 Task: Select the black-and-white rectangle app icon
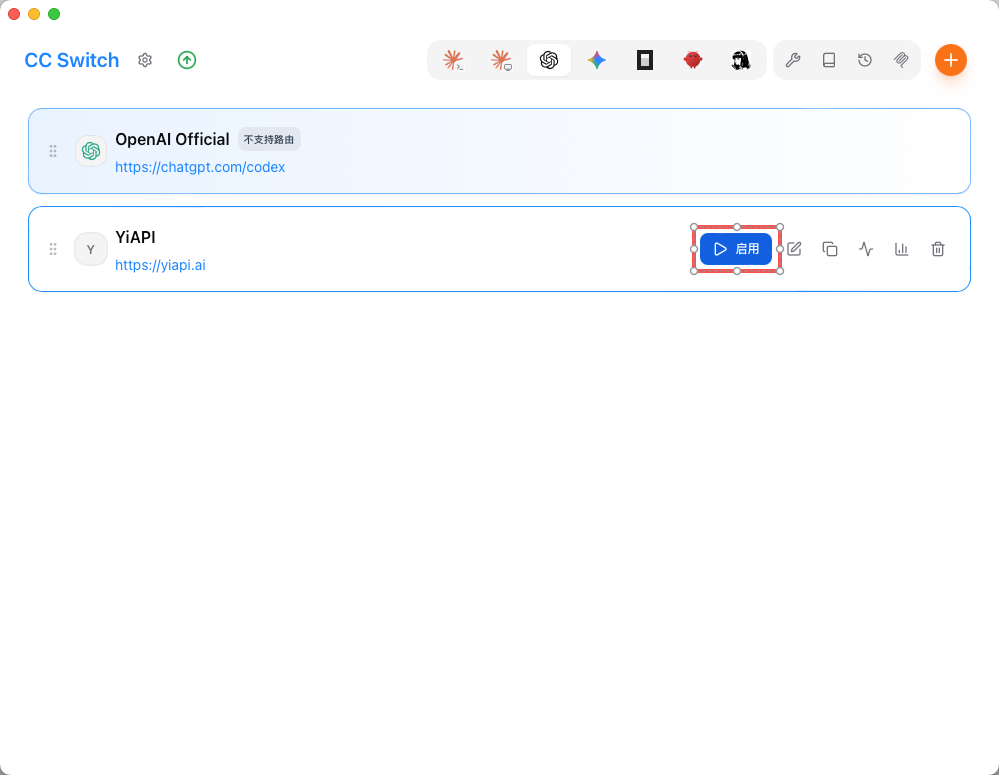(x=645, y=60)
